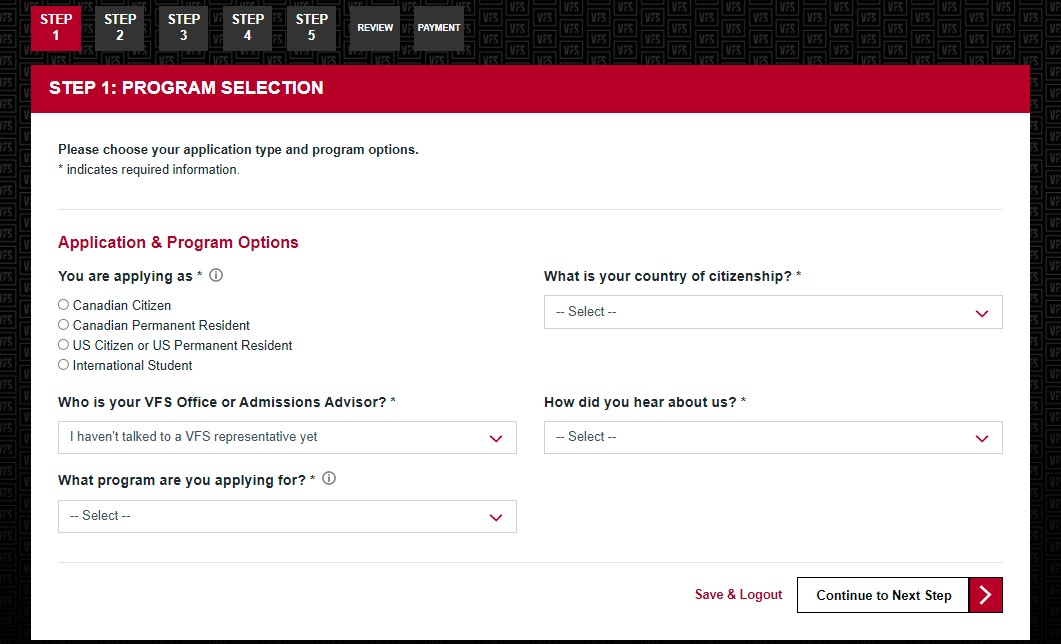This screenshot has width=1061, height=644.
Task: Open the country of citizenship dropdown
Action: 773,313
